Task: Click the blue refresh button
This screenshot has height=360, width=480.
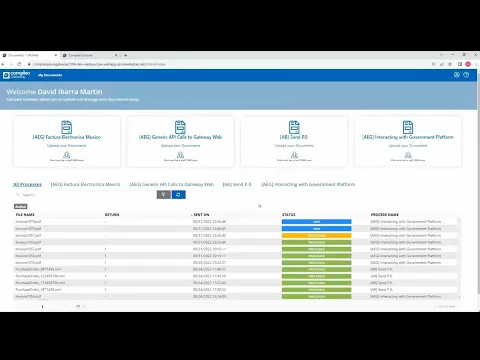Action: 179,195
